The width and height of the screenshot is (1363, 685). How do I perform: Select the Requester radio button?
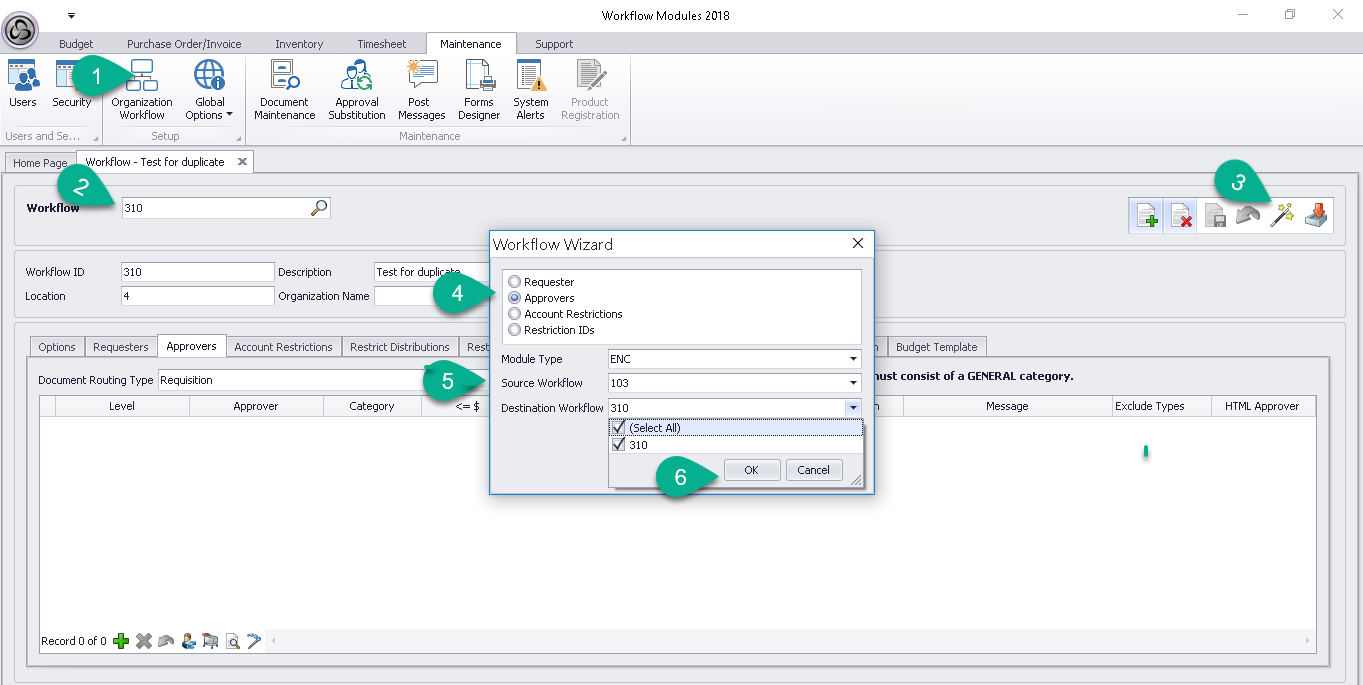(x=515, y=282)
